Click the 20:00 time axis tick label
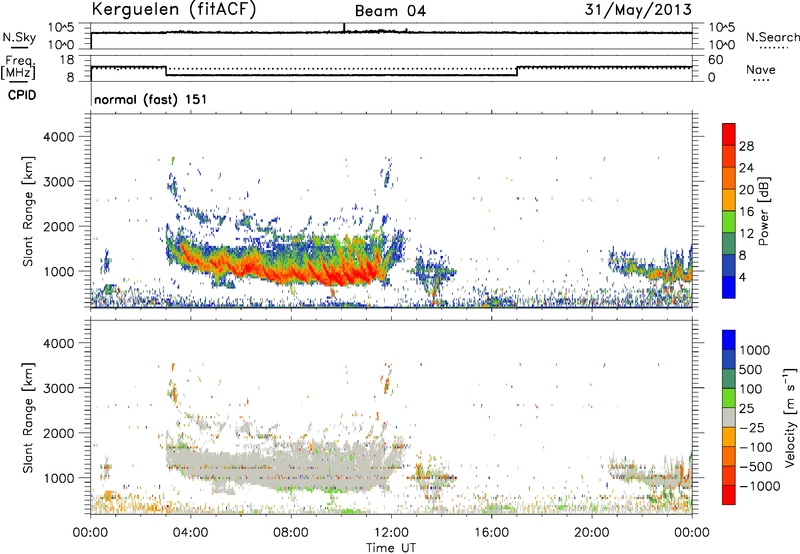The height and width of the screenshot is (554, 800). (591, 533)
